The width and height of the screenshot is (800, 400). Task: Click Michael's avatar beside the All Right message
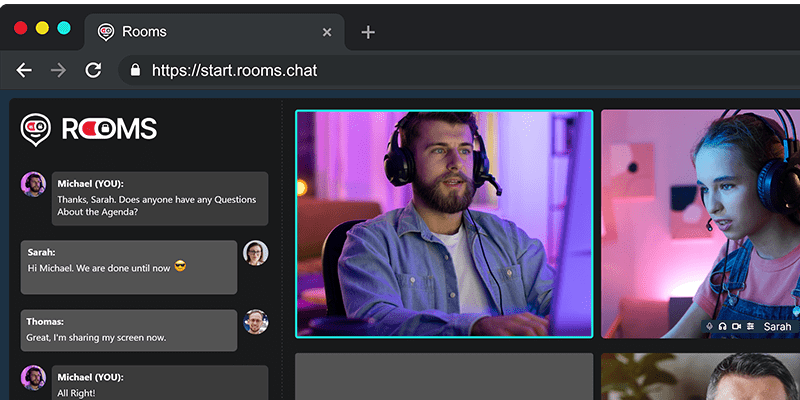(x=33, y=377)
